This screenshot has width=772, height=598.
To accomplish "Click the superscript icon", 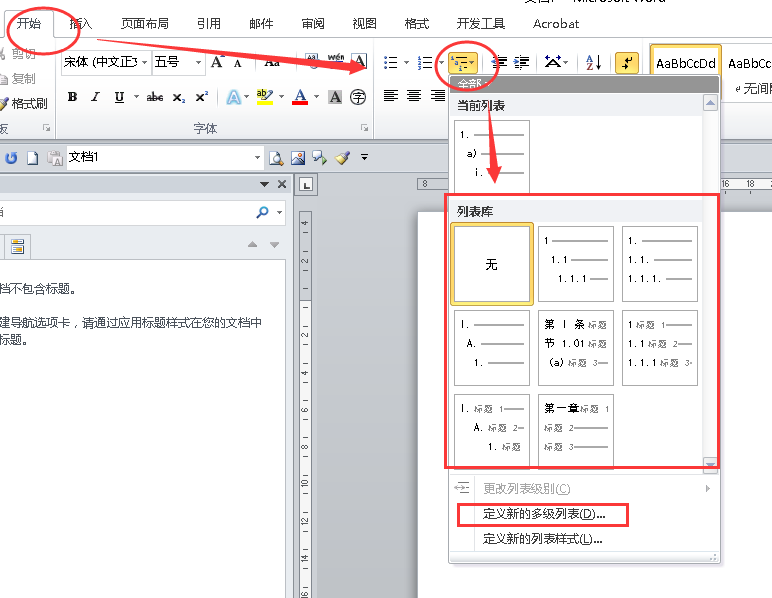I will [201, 97].
